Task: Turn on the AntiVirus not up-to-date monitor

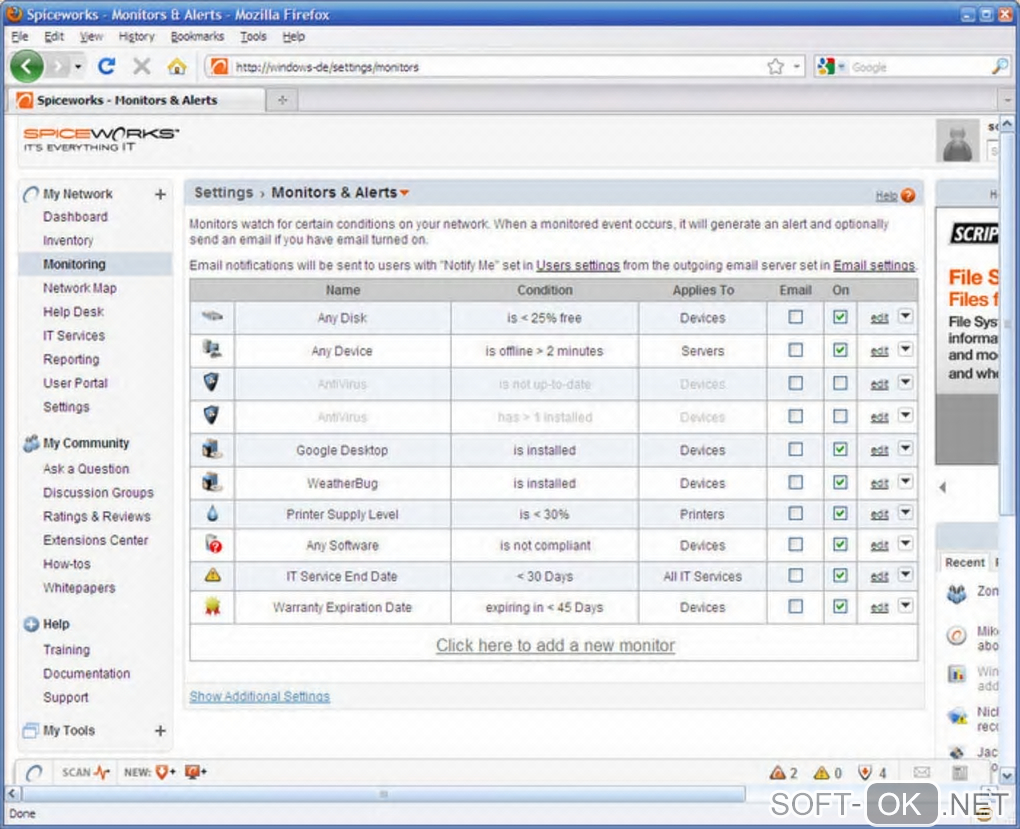Action: 840,383
